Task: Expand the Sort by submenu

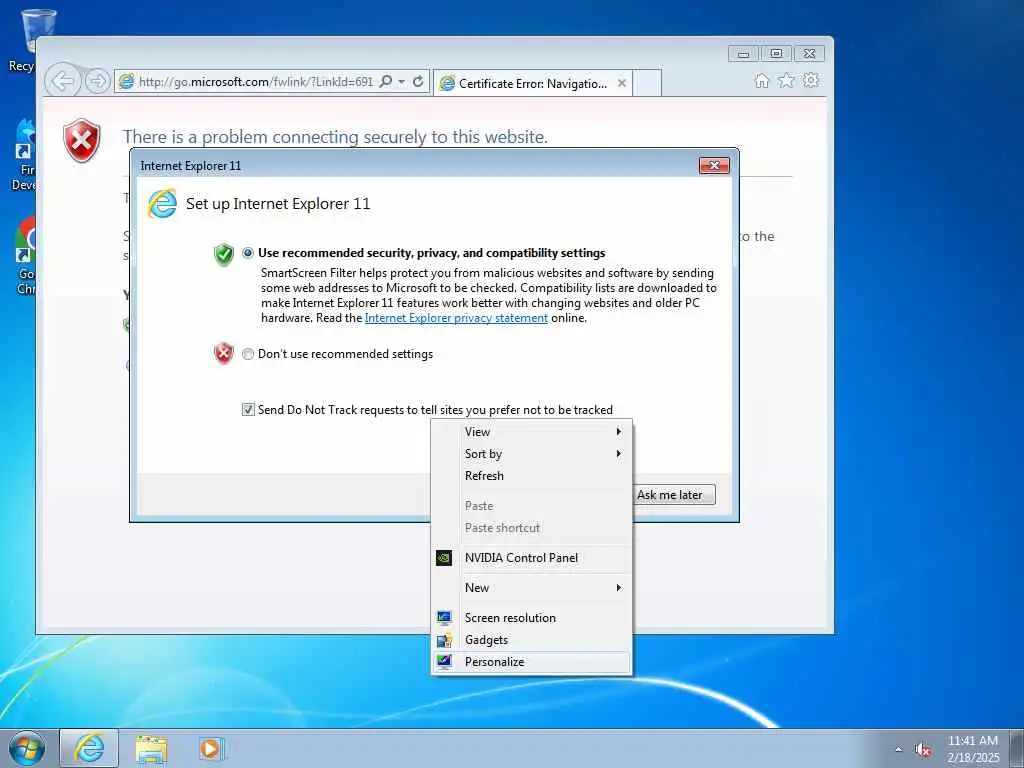Action: 531,454
